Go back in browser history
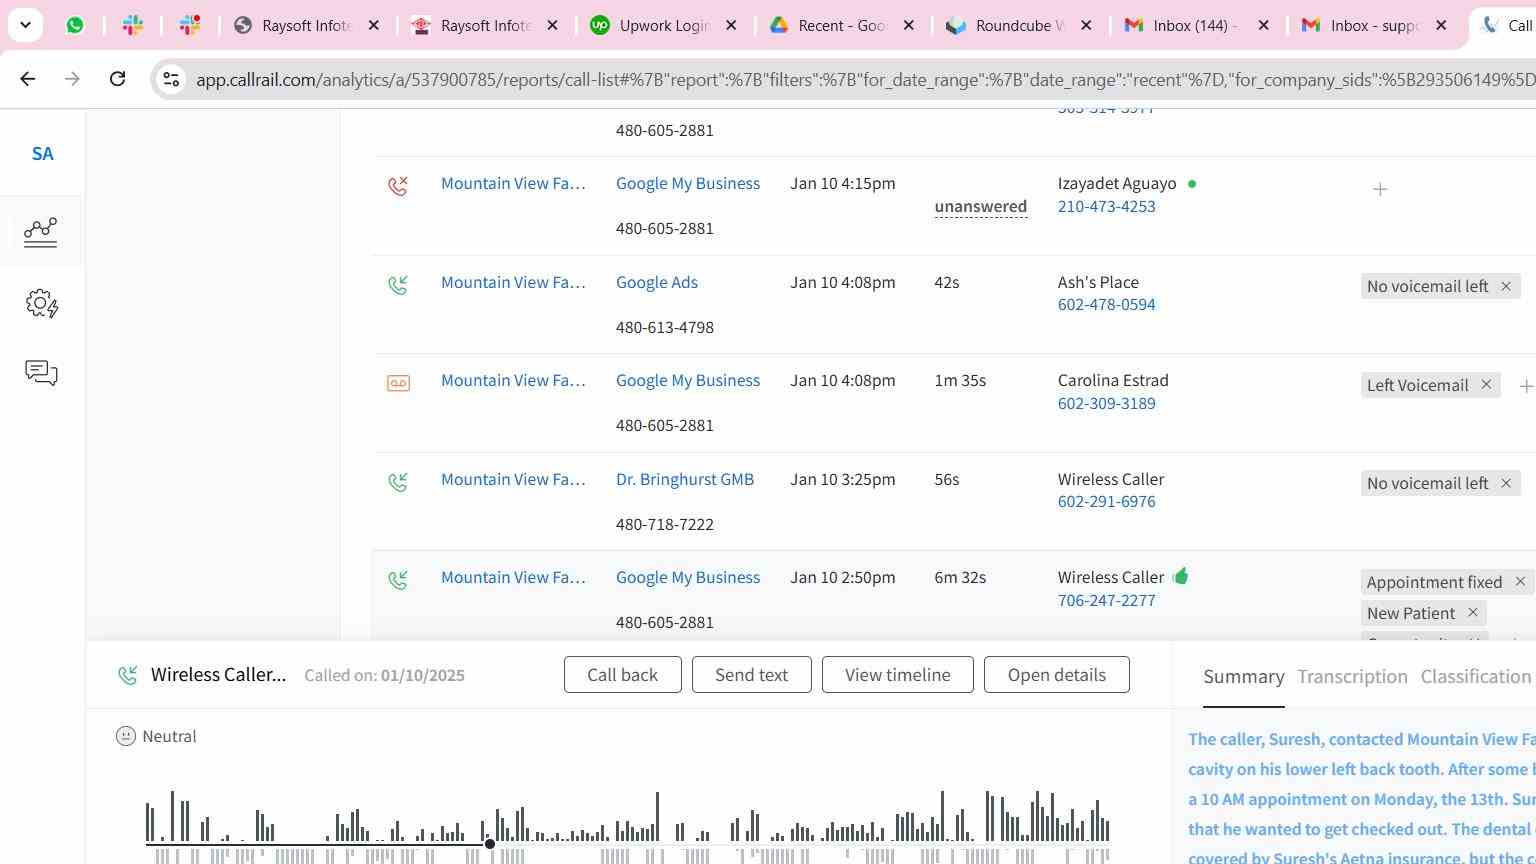Screen dimensions: 1536x864 [27, 79]
